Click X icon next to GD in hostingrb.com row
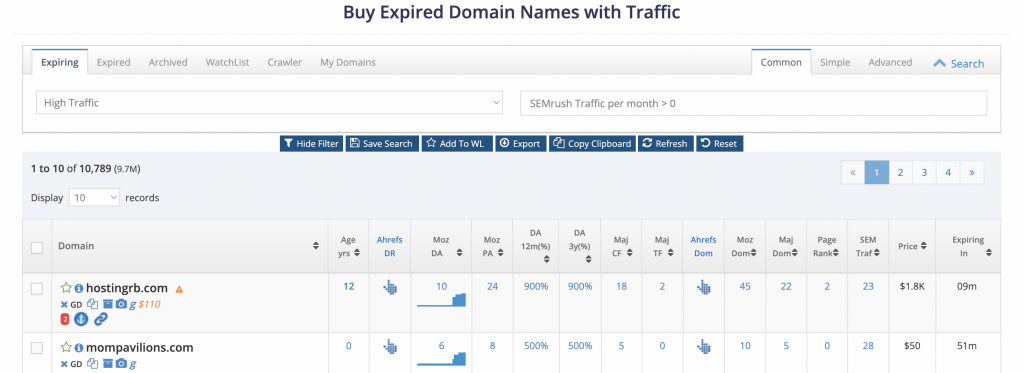The height and width of the screenshot is (373, 1024). coord(64,304)
